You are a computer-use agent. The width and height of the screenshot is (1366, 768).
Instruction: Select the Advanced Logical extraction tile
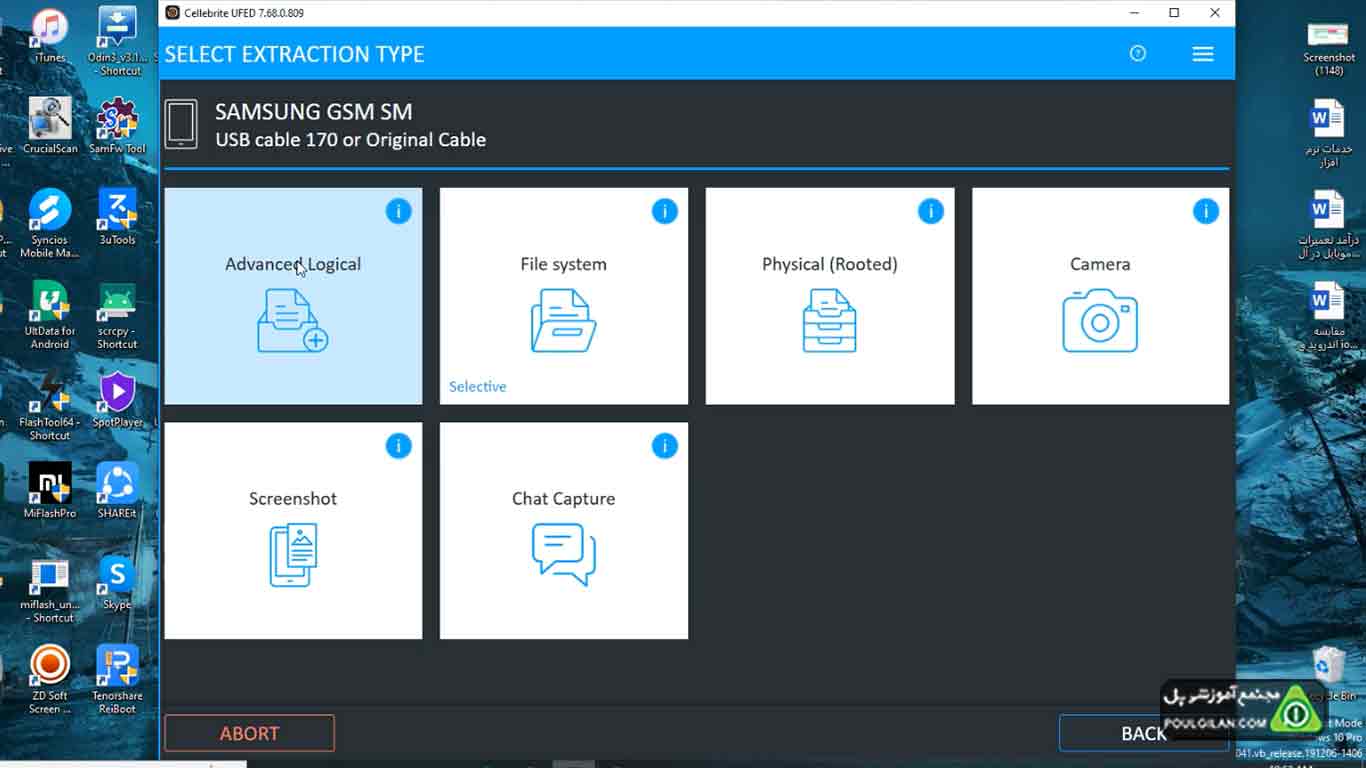tap(293, 296)
